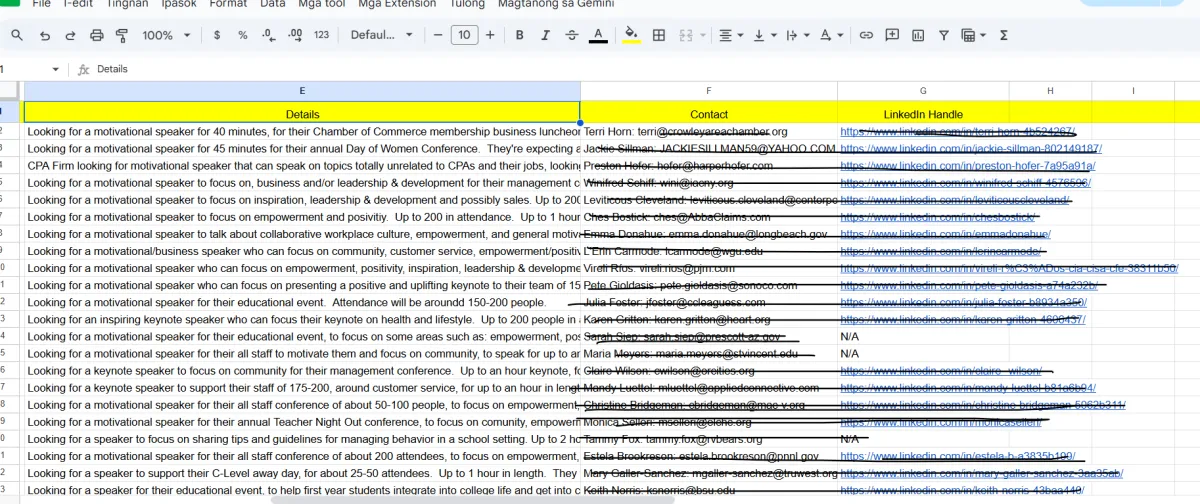Insert a comment with the comment icon
The image size is (1200, 504).
(892, 35)
